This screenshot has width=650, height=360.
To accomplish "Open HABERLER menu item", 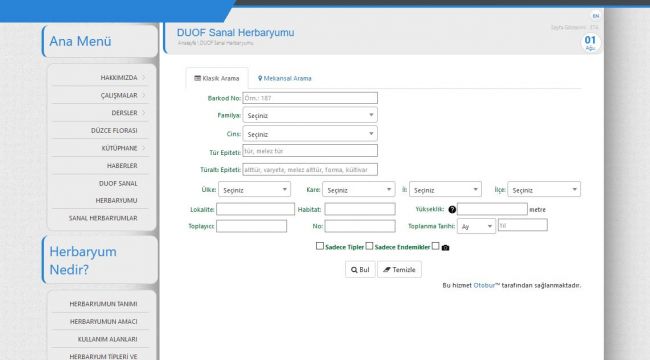I will pyautogui.click(x=122, y=165).
